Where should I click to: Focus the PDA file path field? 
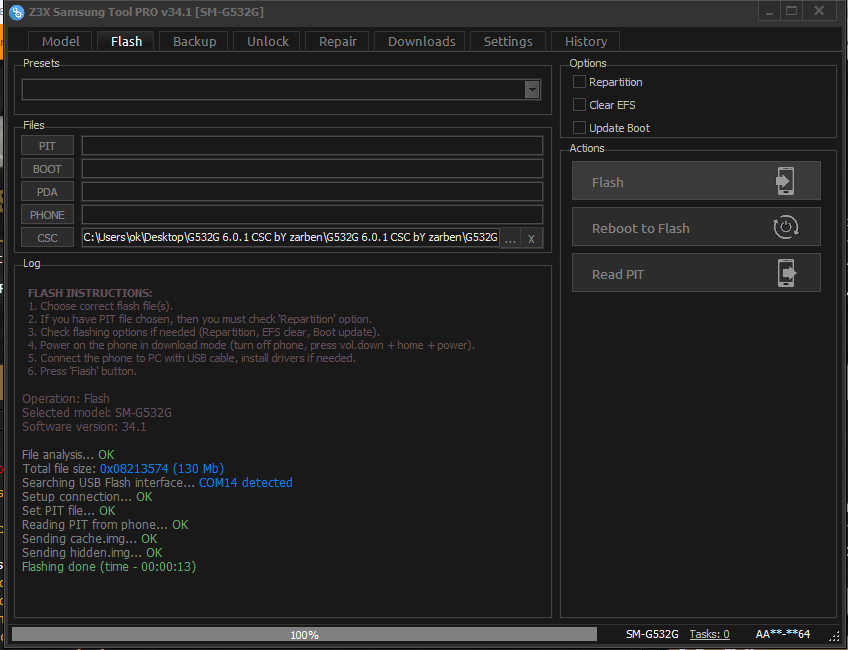pyautogui.click(x=312, y=192)
